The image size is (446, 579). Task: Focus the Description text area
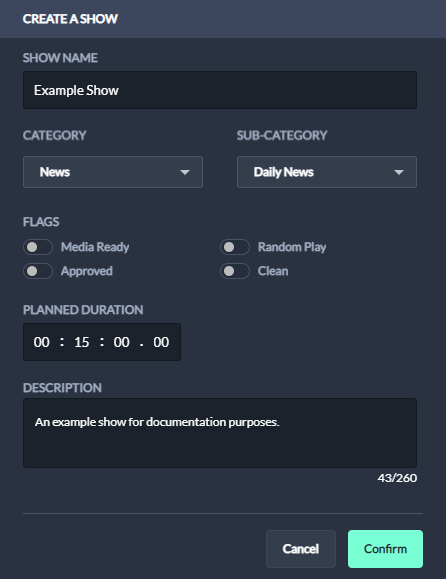click(x=220, y=433)
